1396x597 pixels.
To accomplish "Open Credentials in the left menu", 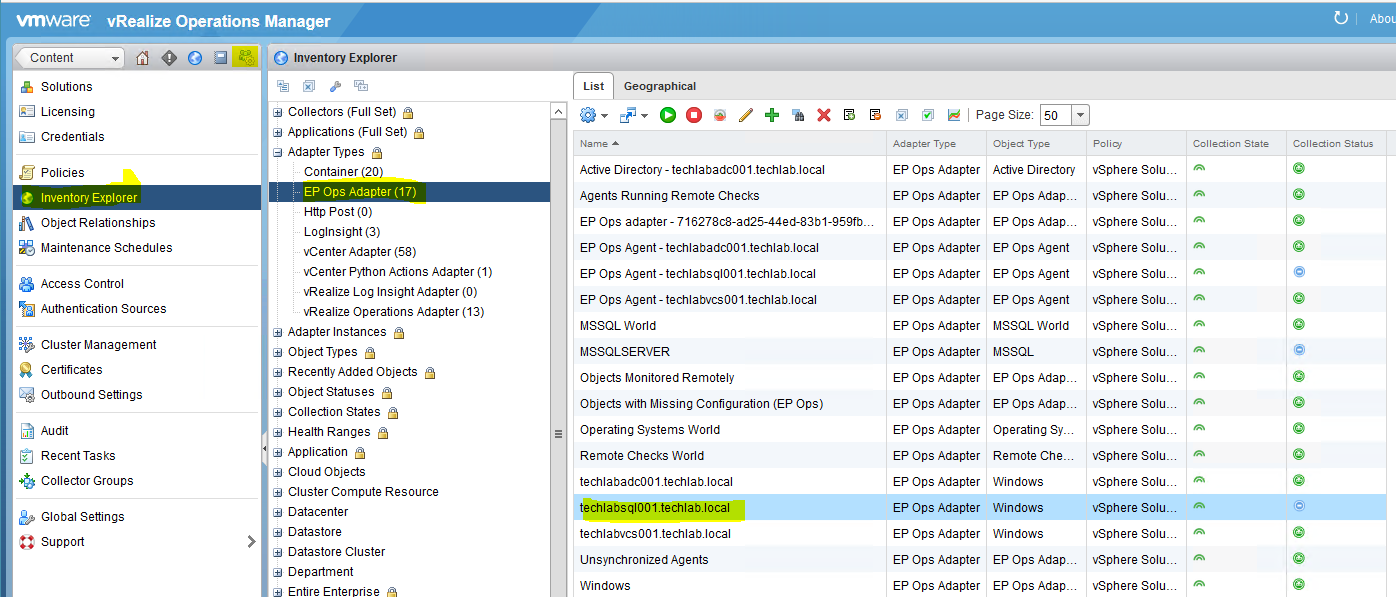I will click(72, 137).
